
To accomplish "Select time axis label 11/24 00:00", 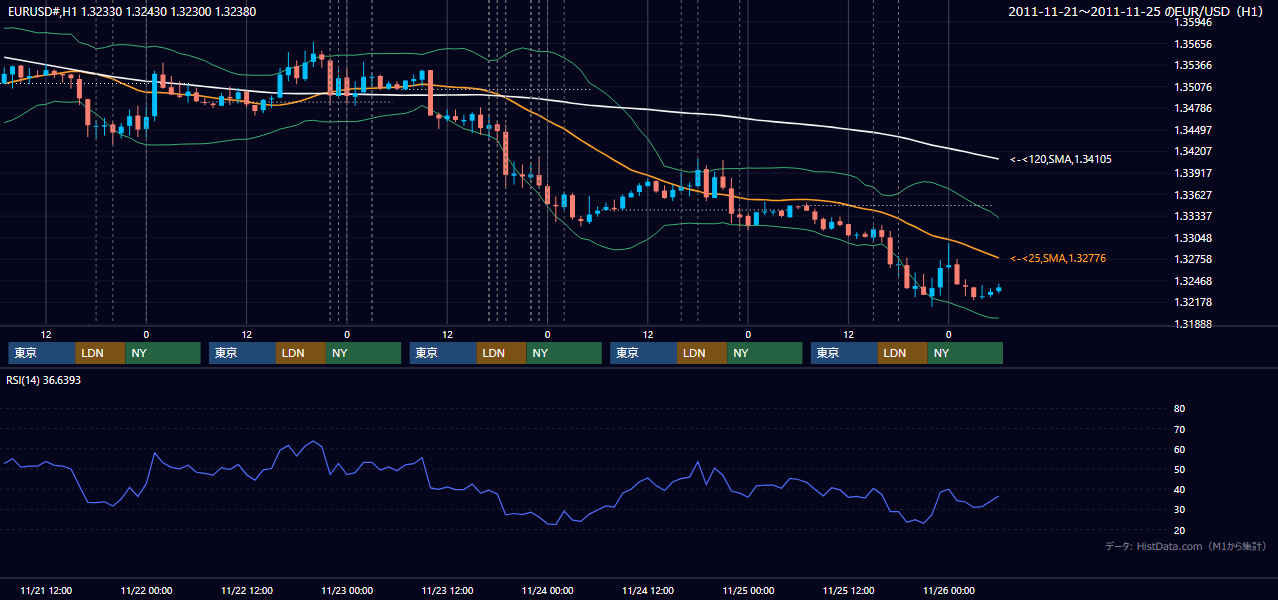I will click(548, 590).
